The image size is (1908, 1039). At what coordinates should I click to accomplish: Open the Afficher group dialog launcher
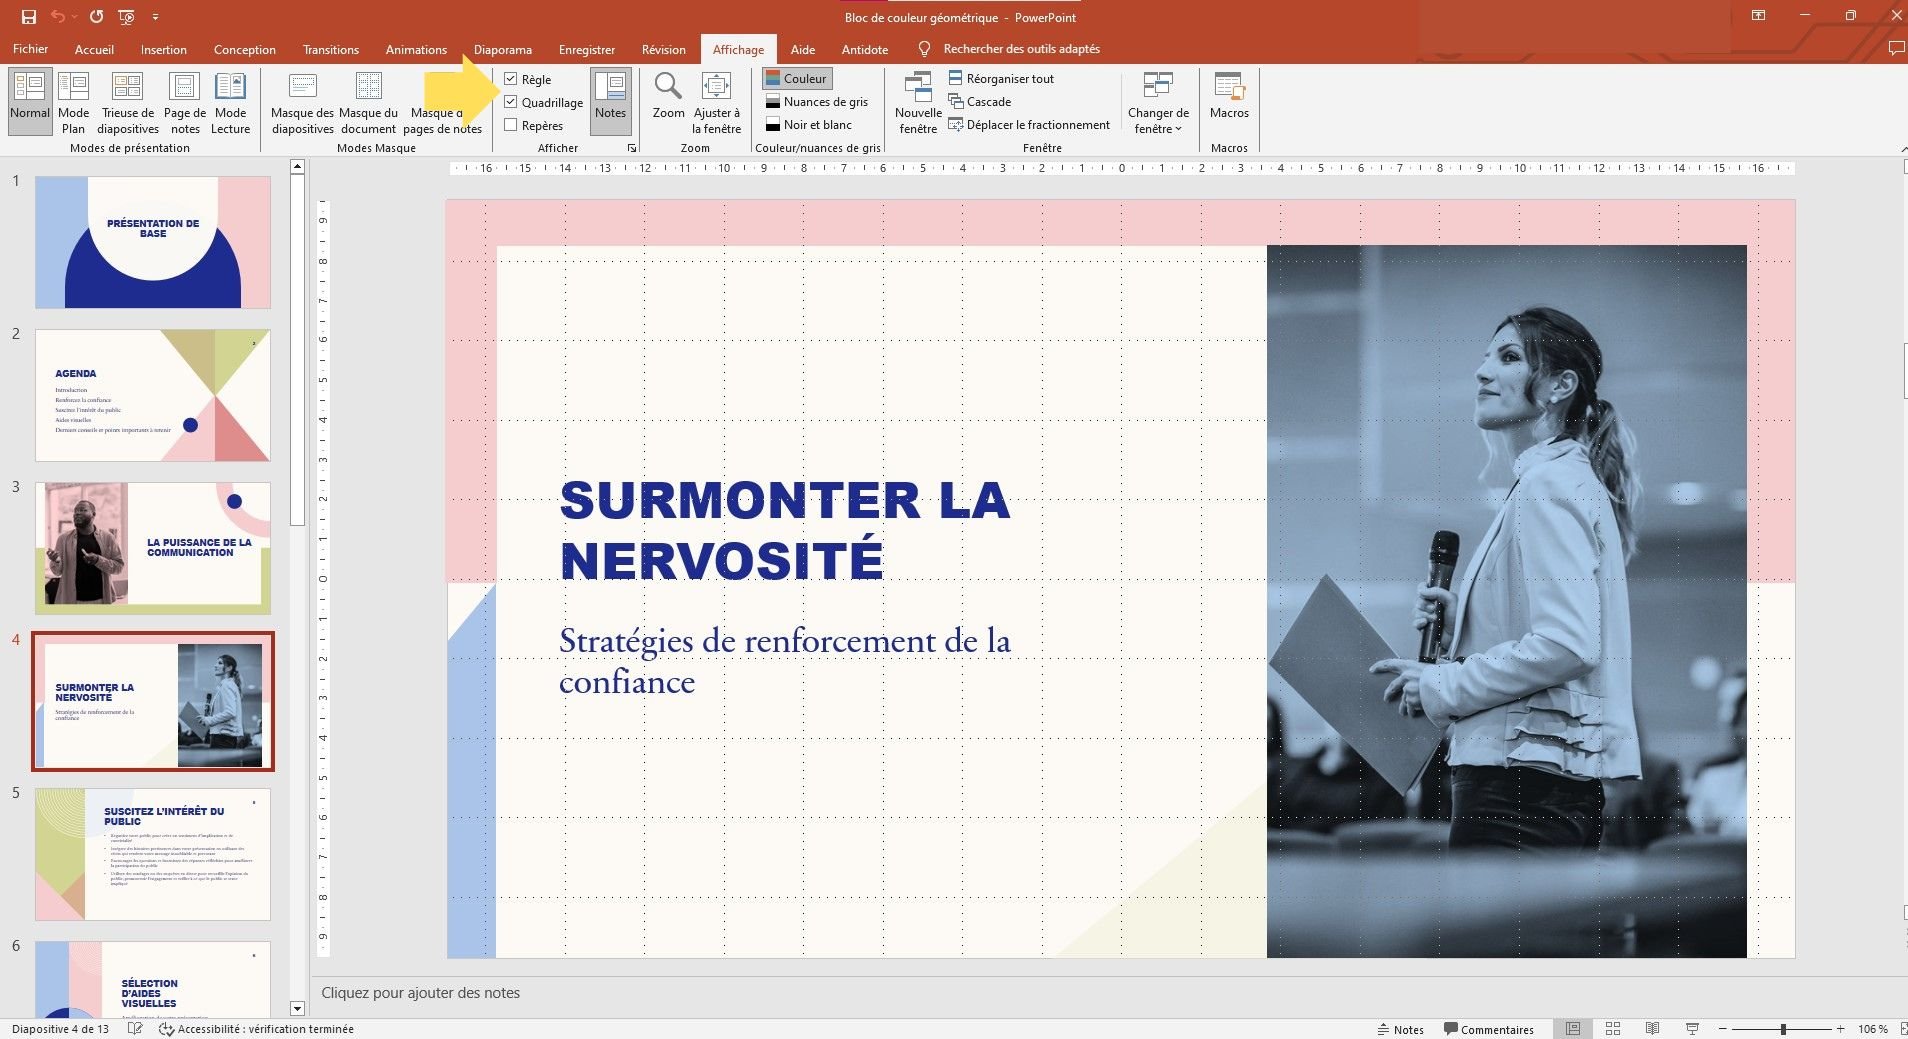click(x=632, y=147)
